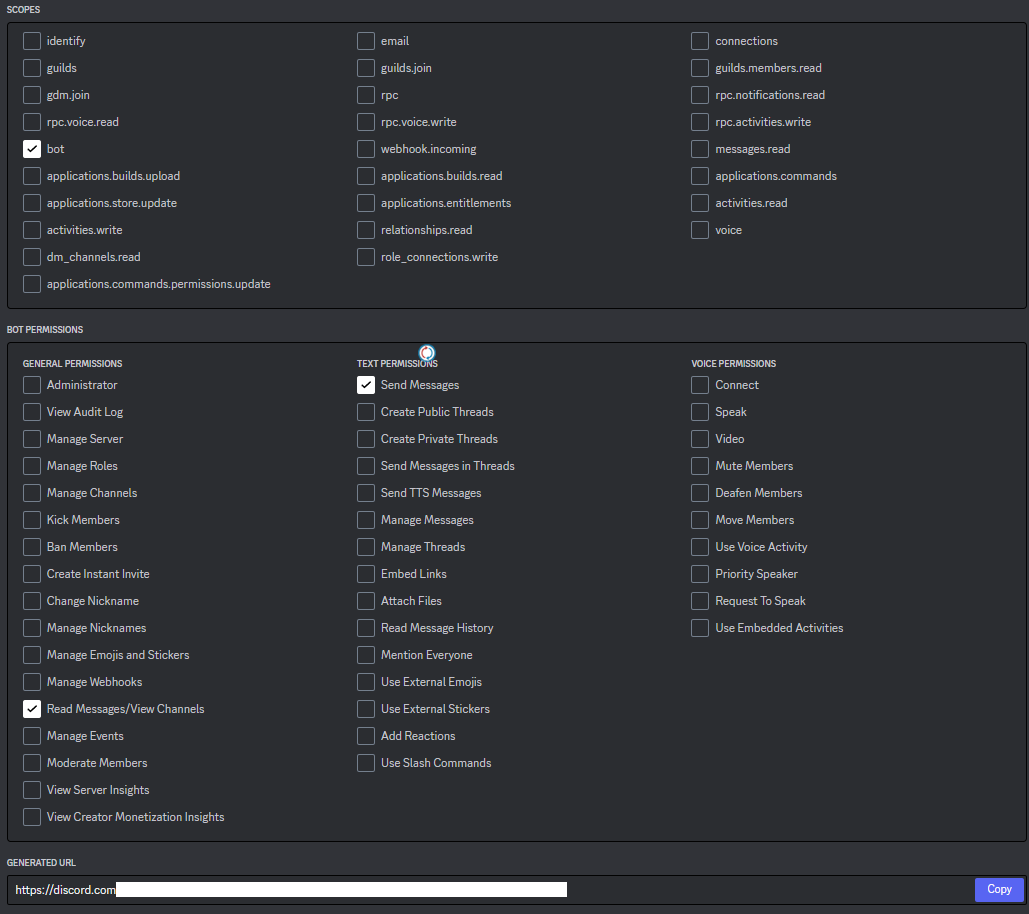Screen dimensions: 1029x914
Task: Tick View Server Insights permission
Action: [x=32, y=789]
